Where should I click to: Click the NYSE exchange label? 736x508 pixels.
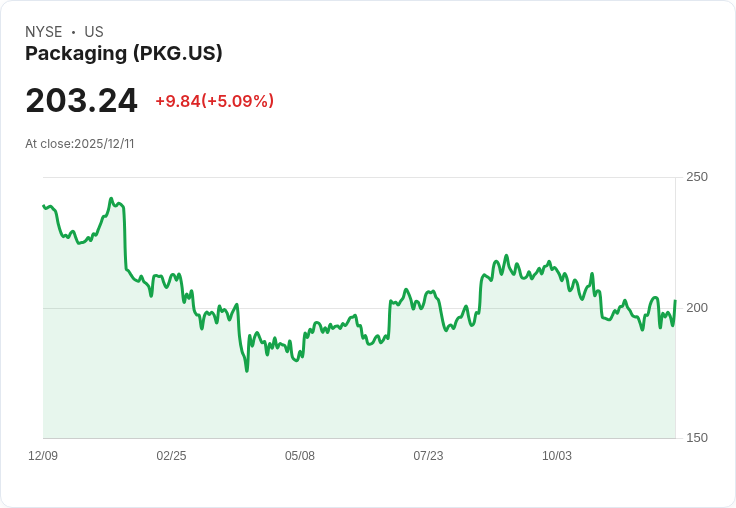click(44, 32)
